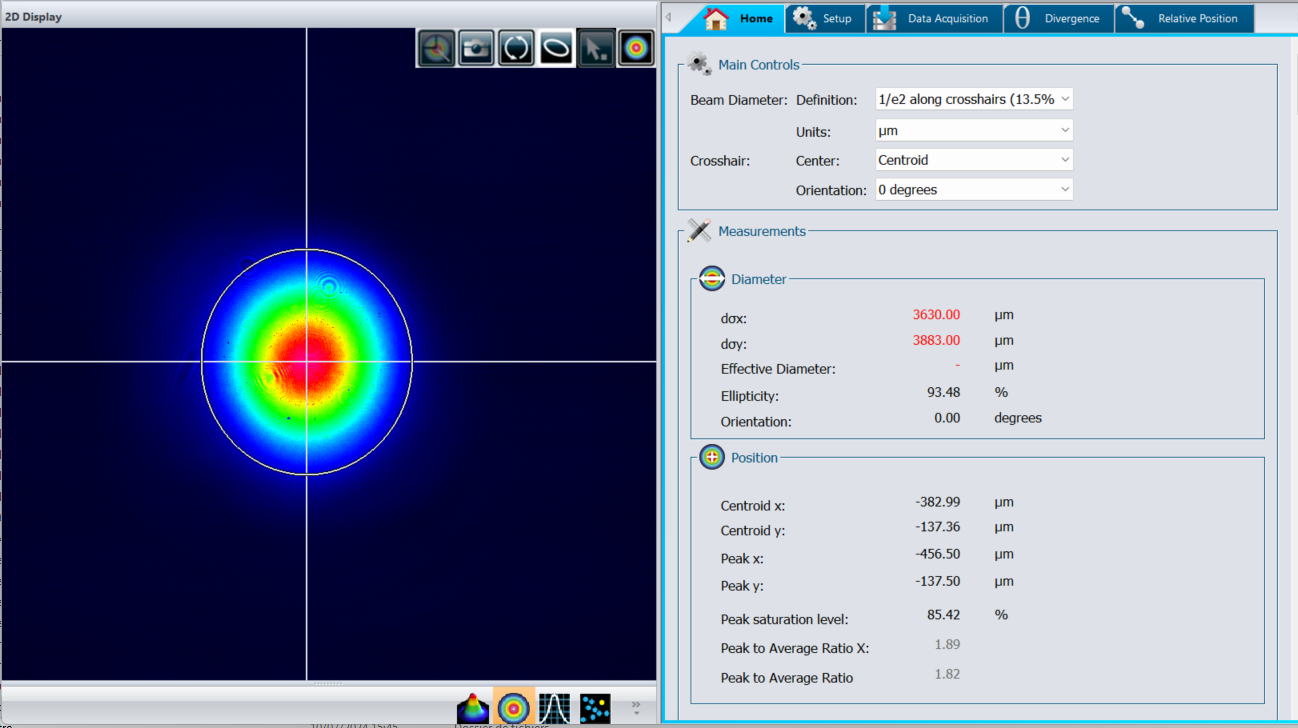Toggle the beam ellipse overlay icon
Screen dimensions: 1298x728
pyautogui.click(x=556, y=48)
